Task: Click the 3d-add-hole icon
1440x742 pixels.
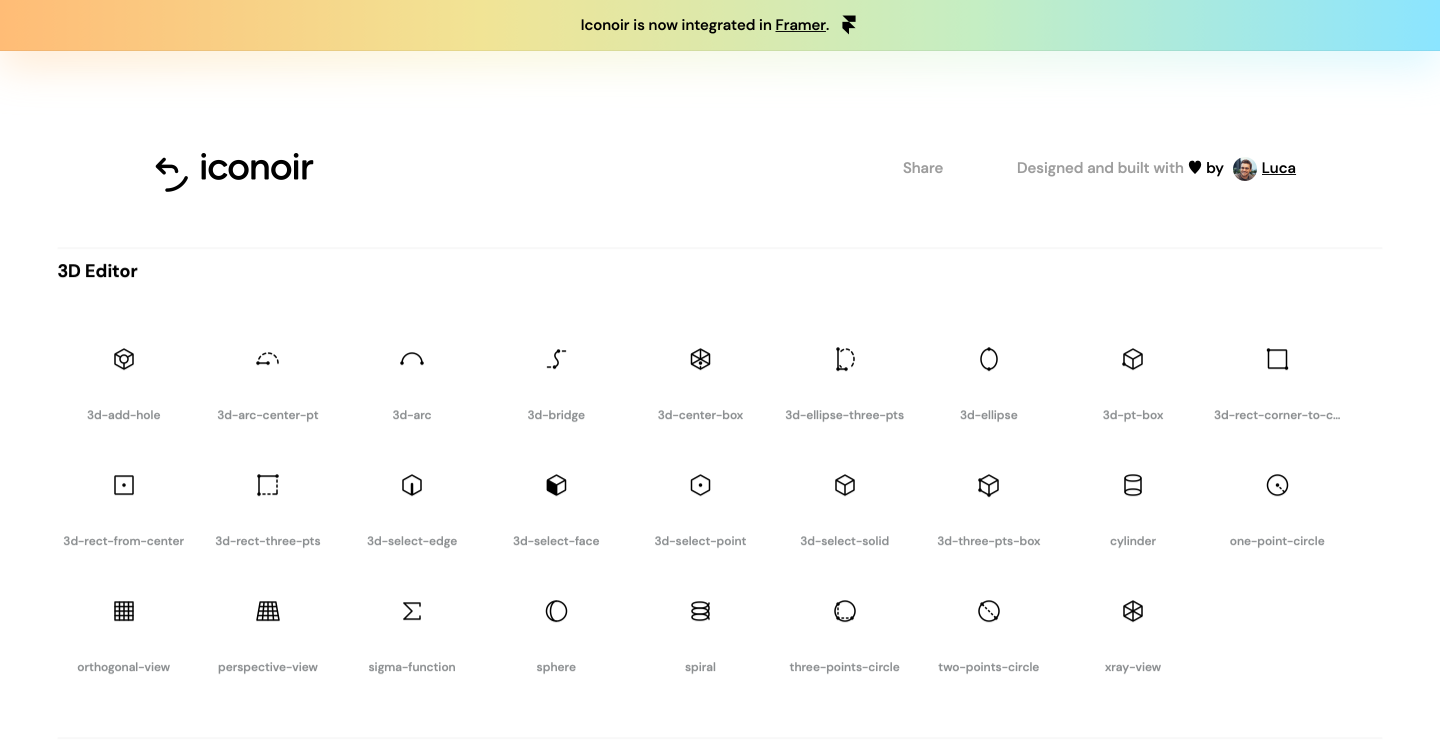Action: pos(124,359)
